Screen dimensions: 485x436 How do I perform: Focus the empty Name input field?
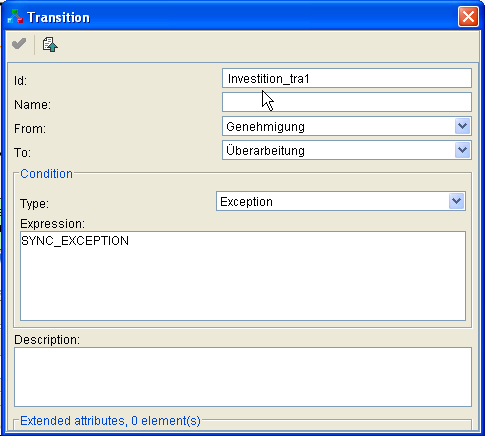coord(347,102)
